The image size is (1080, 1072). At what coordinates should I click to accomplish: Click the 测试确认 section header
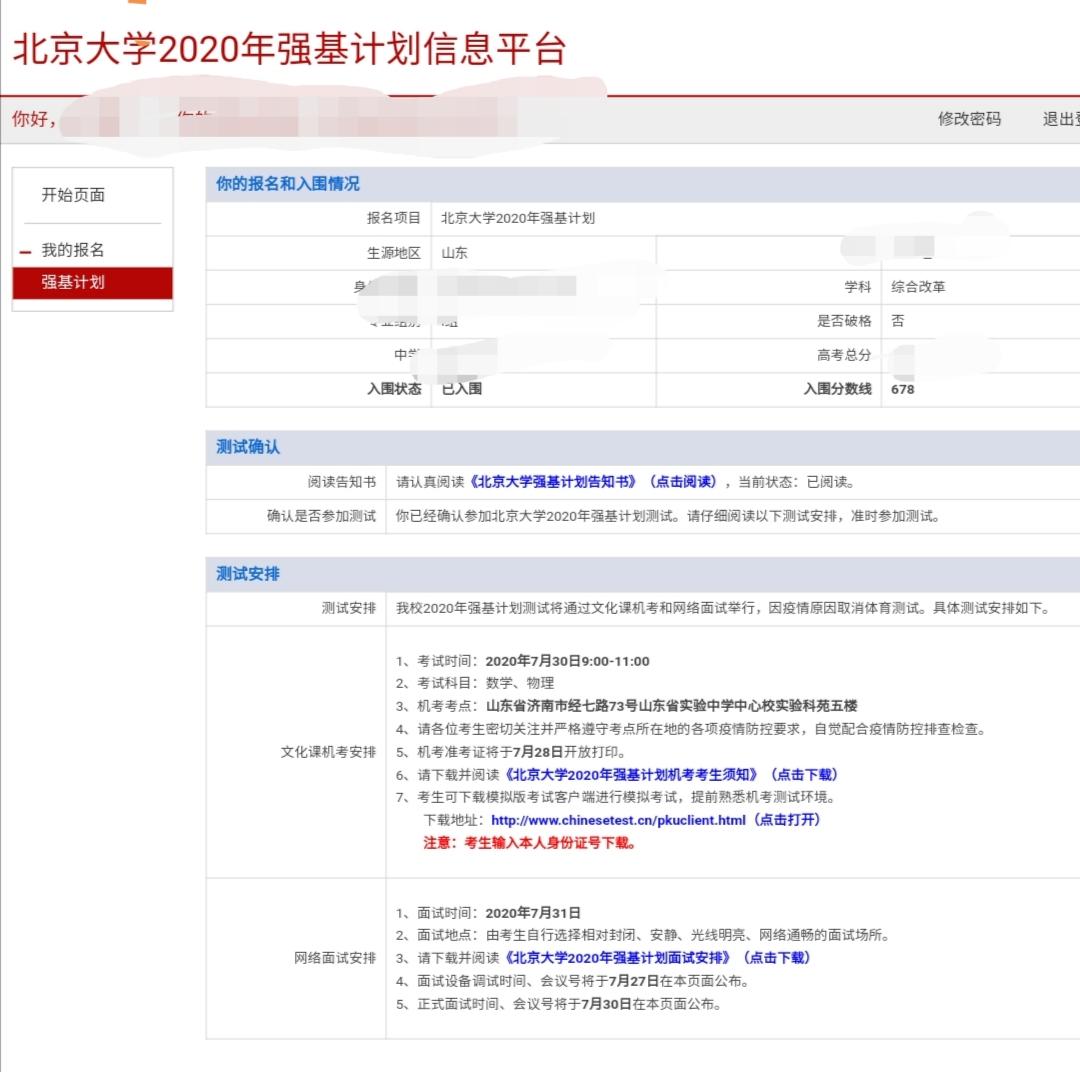pos(248,447)
